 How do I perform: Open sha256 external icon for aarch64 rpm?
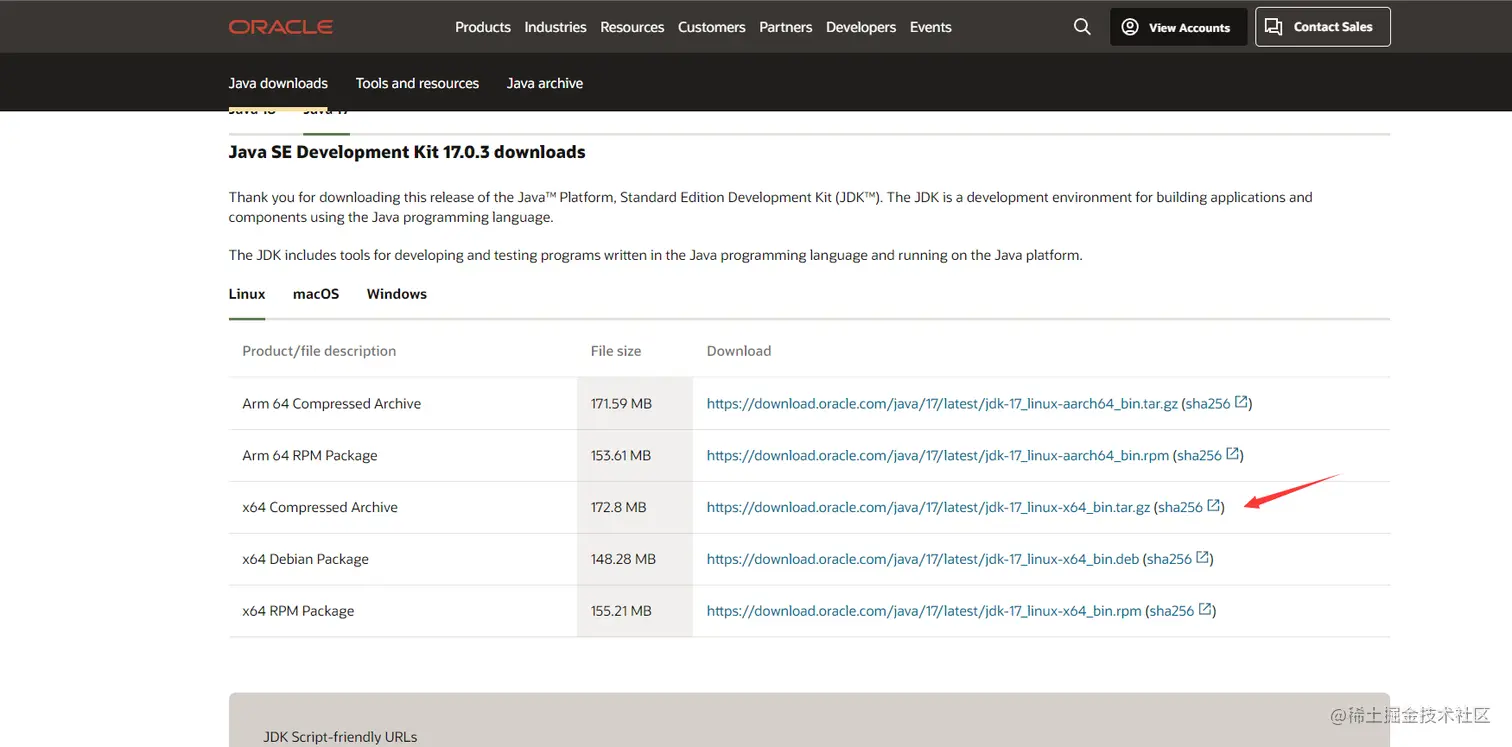coord(1233,455)
